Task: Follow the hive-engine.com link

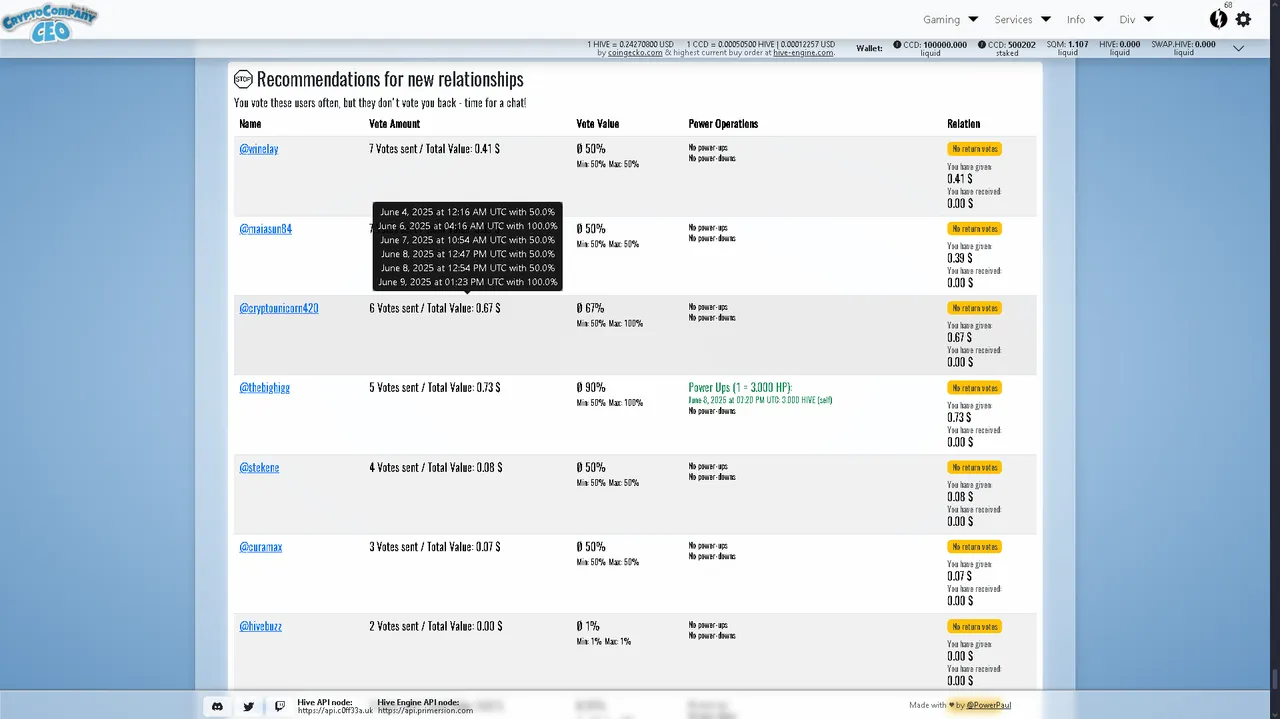Action: 803,53
